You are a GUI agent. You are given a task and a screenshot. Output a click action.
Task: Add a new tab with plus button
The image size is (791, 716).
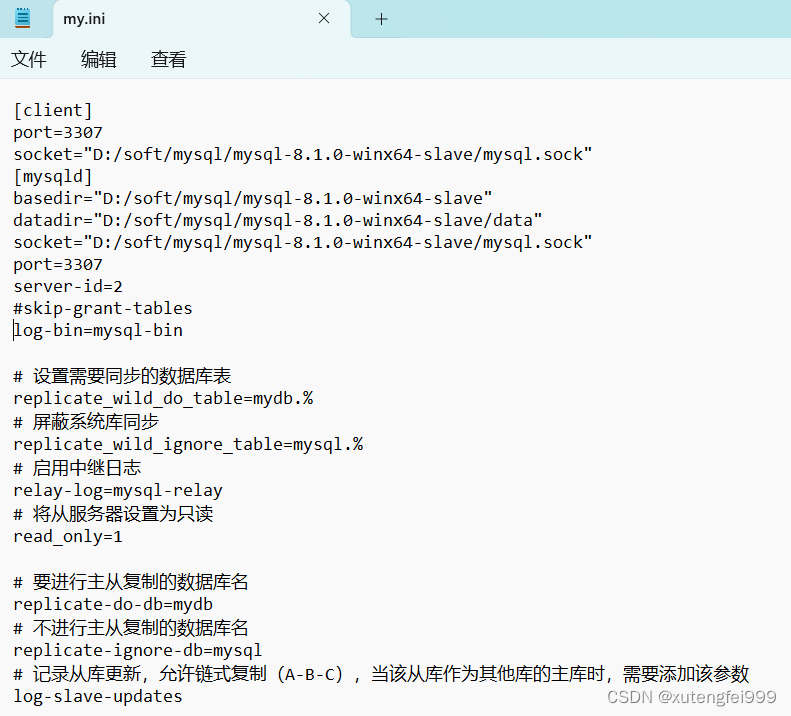pos(381,19)
